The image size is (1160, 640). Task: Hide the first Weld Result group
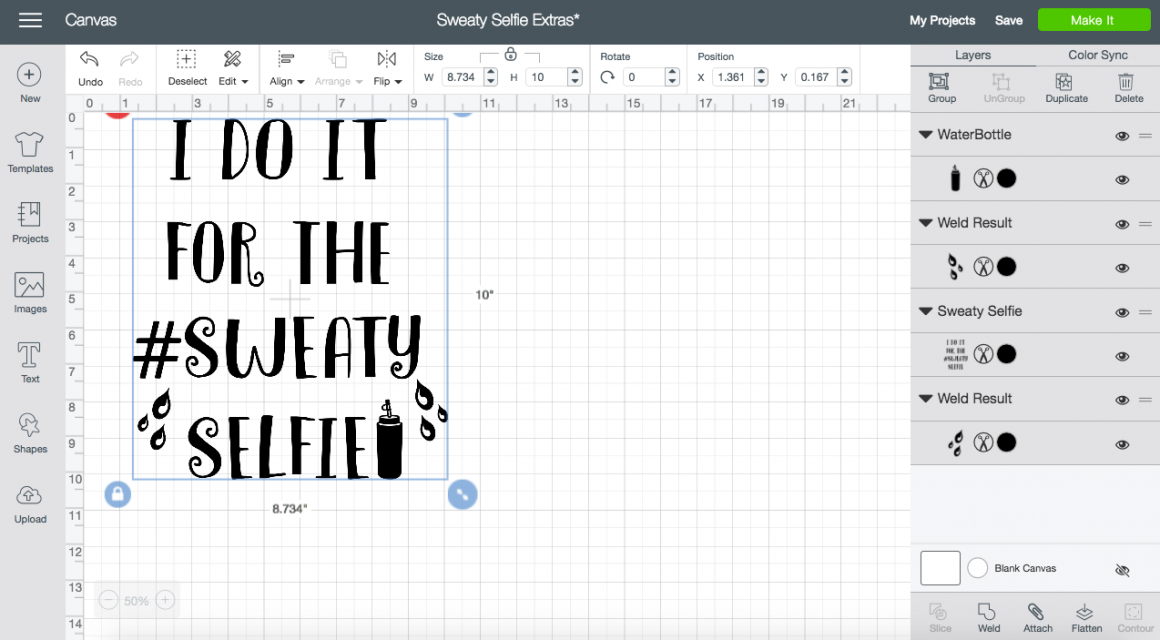pyautogui.click(x=1122, y=224)
